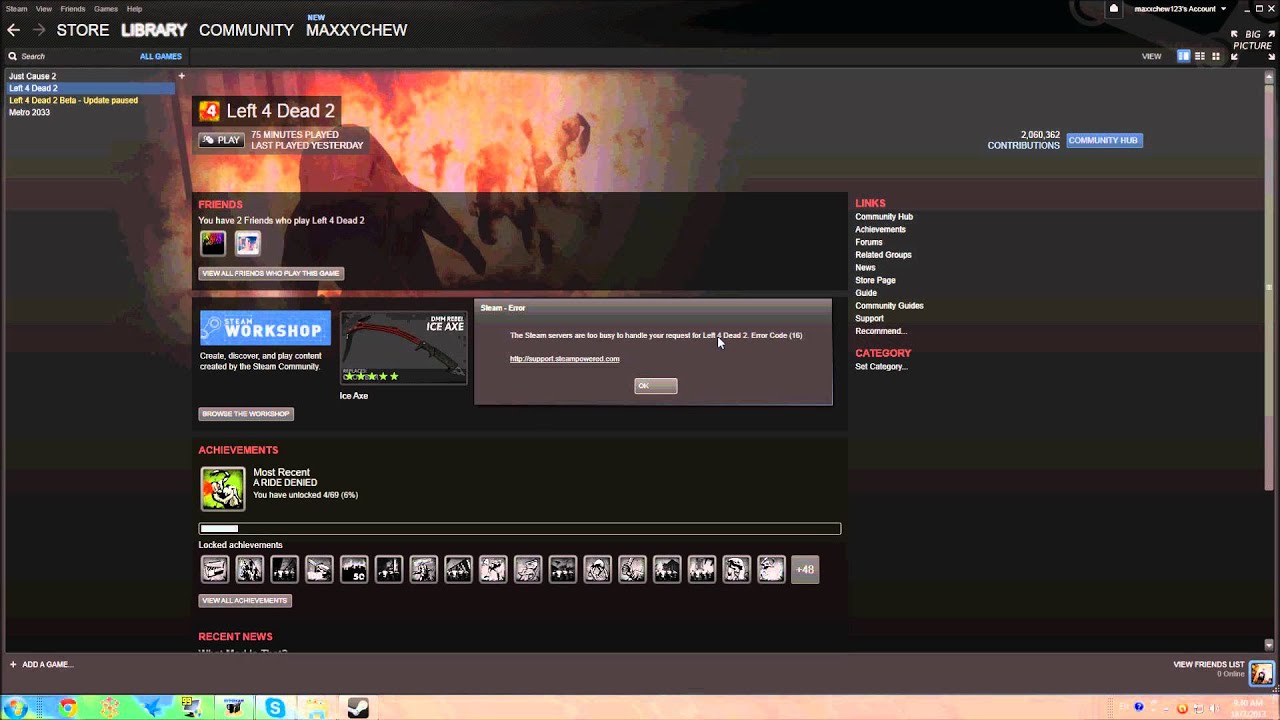This screenshot has height=720, width=1280.
Task: Click the Left 4 Dead 2 game icon
Action: 209,111
